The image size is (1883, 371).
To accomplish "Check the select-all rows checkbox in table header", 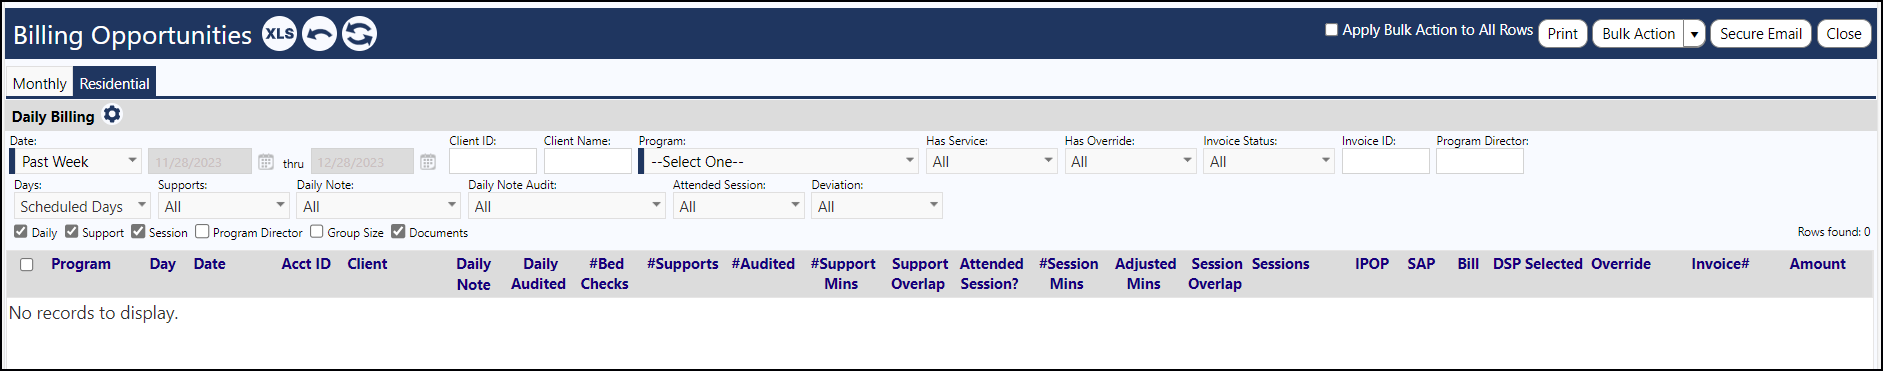I will 27,265.
